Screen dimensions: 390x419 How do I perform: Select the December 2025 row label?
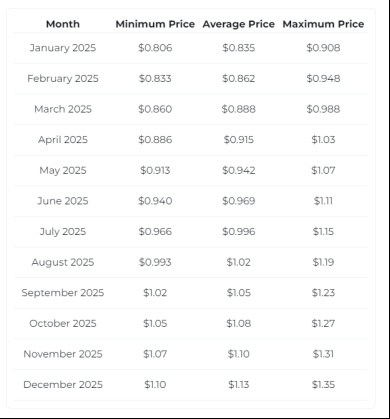coord(63,385)
